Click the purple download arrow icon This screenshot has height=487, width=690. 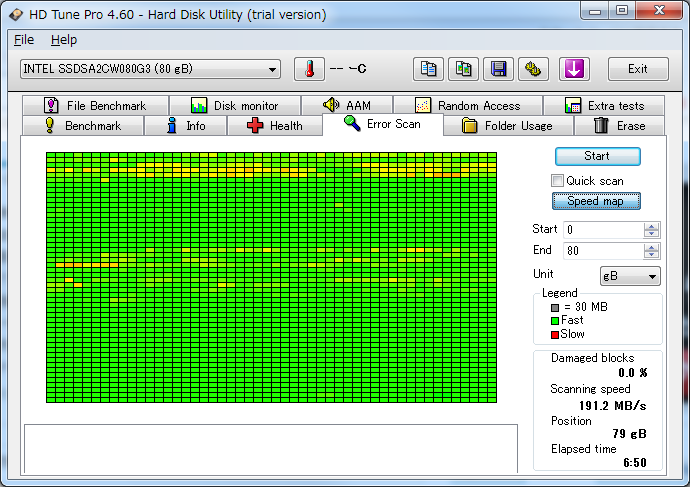tap(574, 69)
